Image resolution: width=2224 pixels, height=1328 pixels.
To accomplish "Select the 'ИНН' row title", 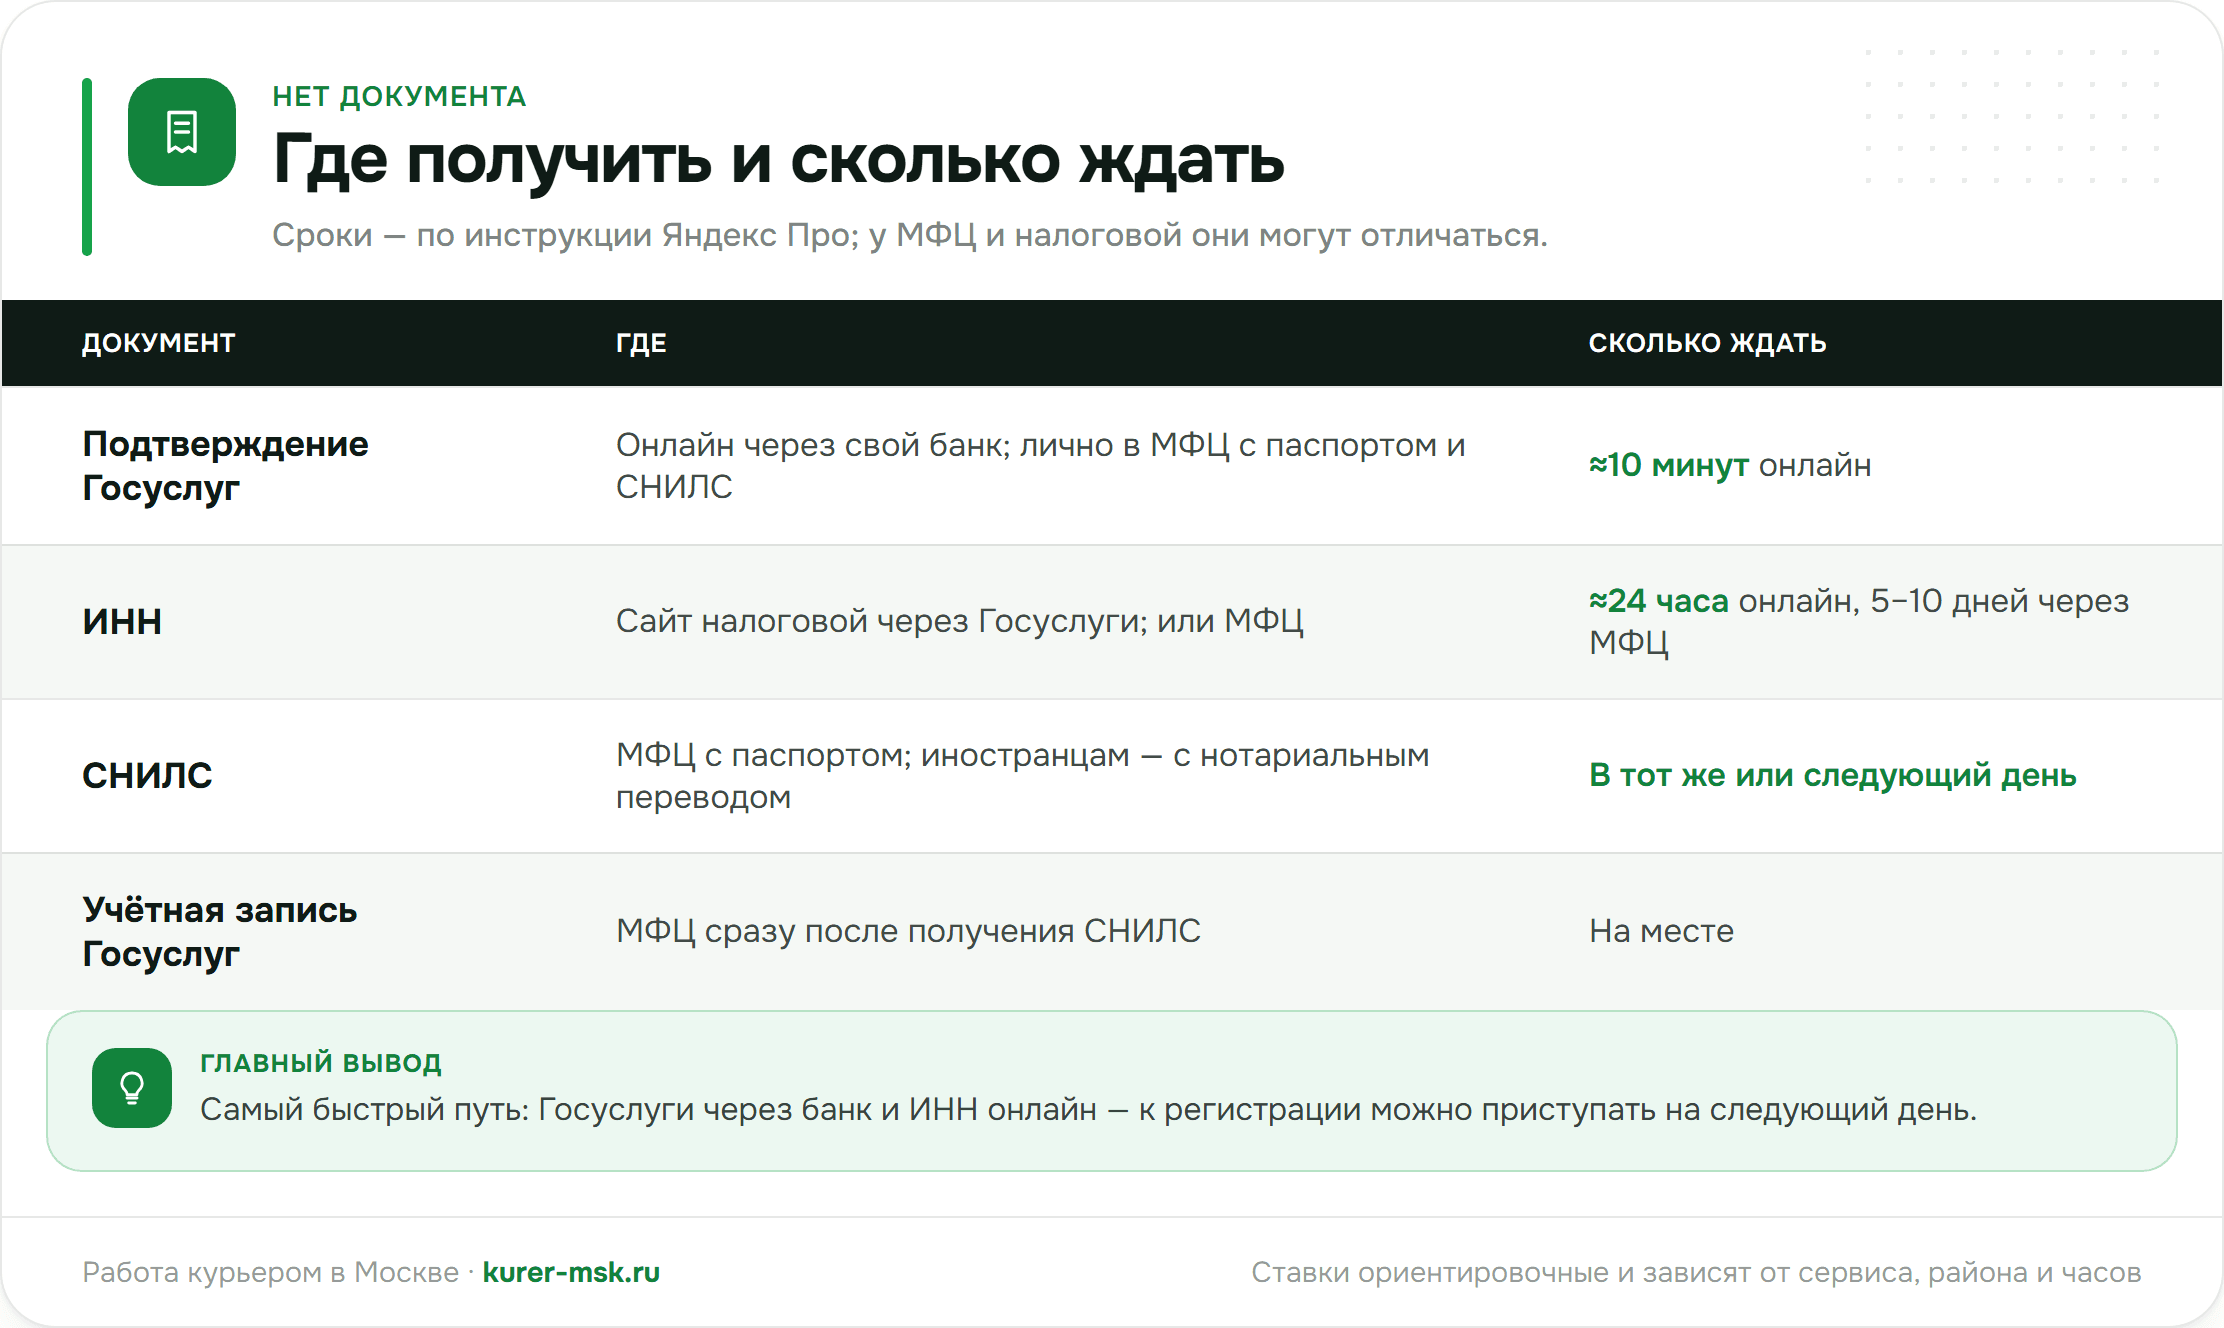I will click(x=122, y=621).
